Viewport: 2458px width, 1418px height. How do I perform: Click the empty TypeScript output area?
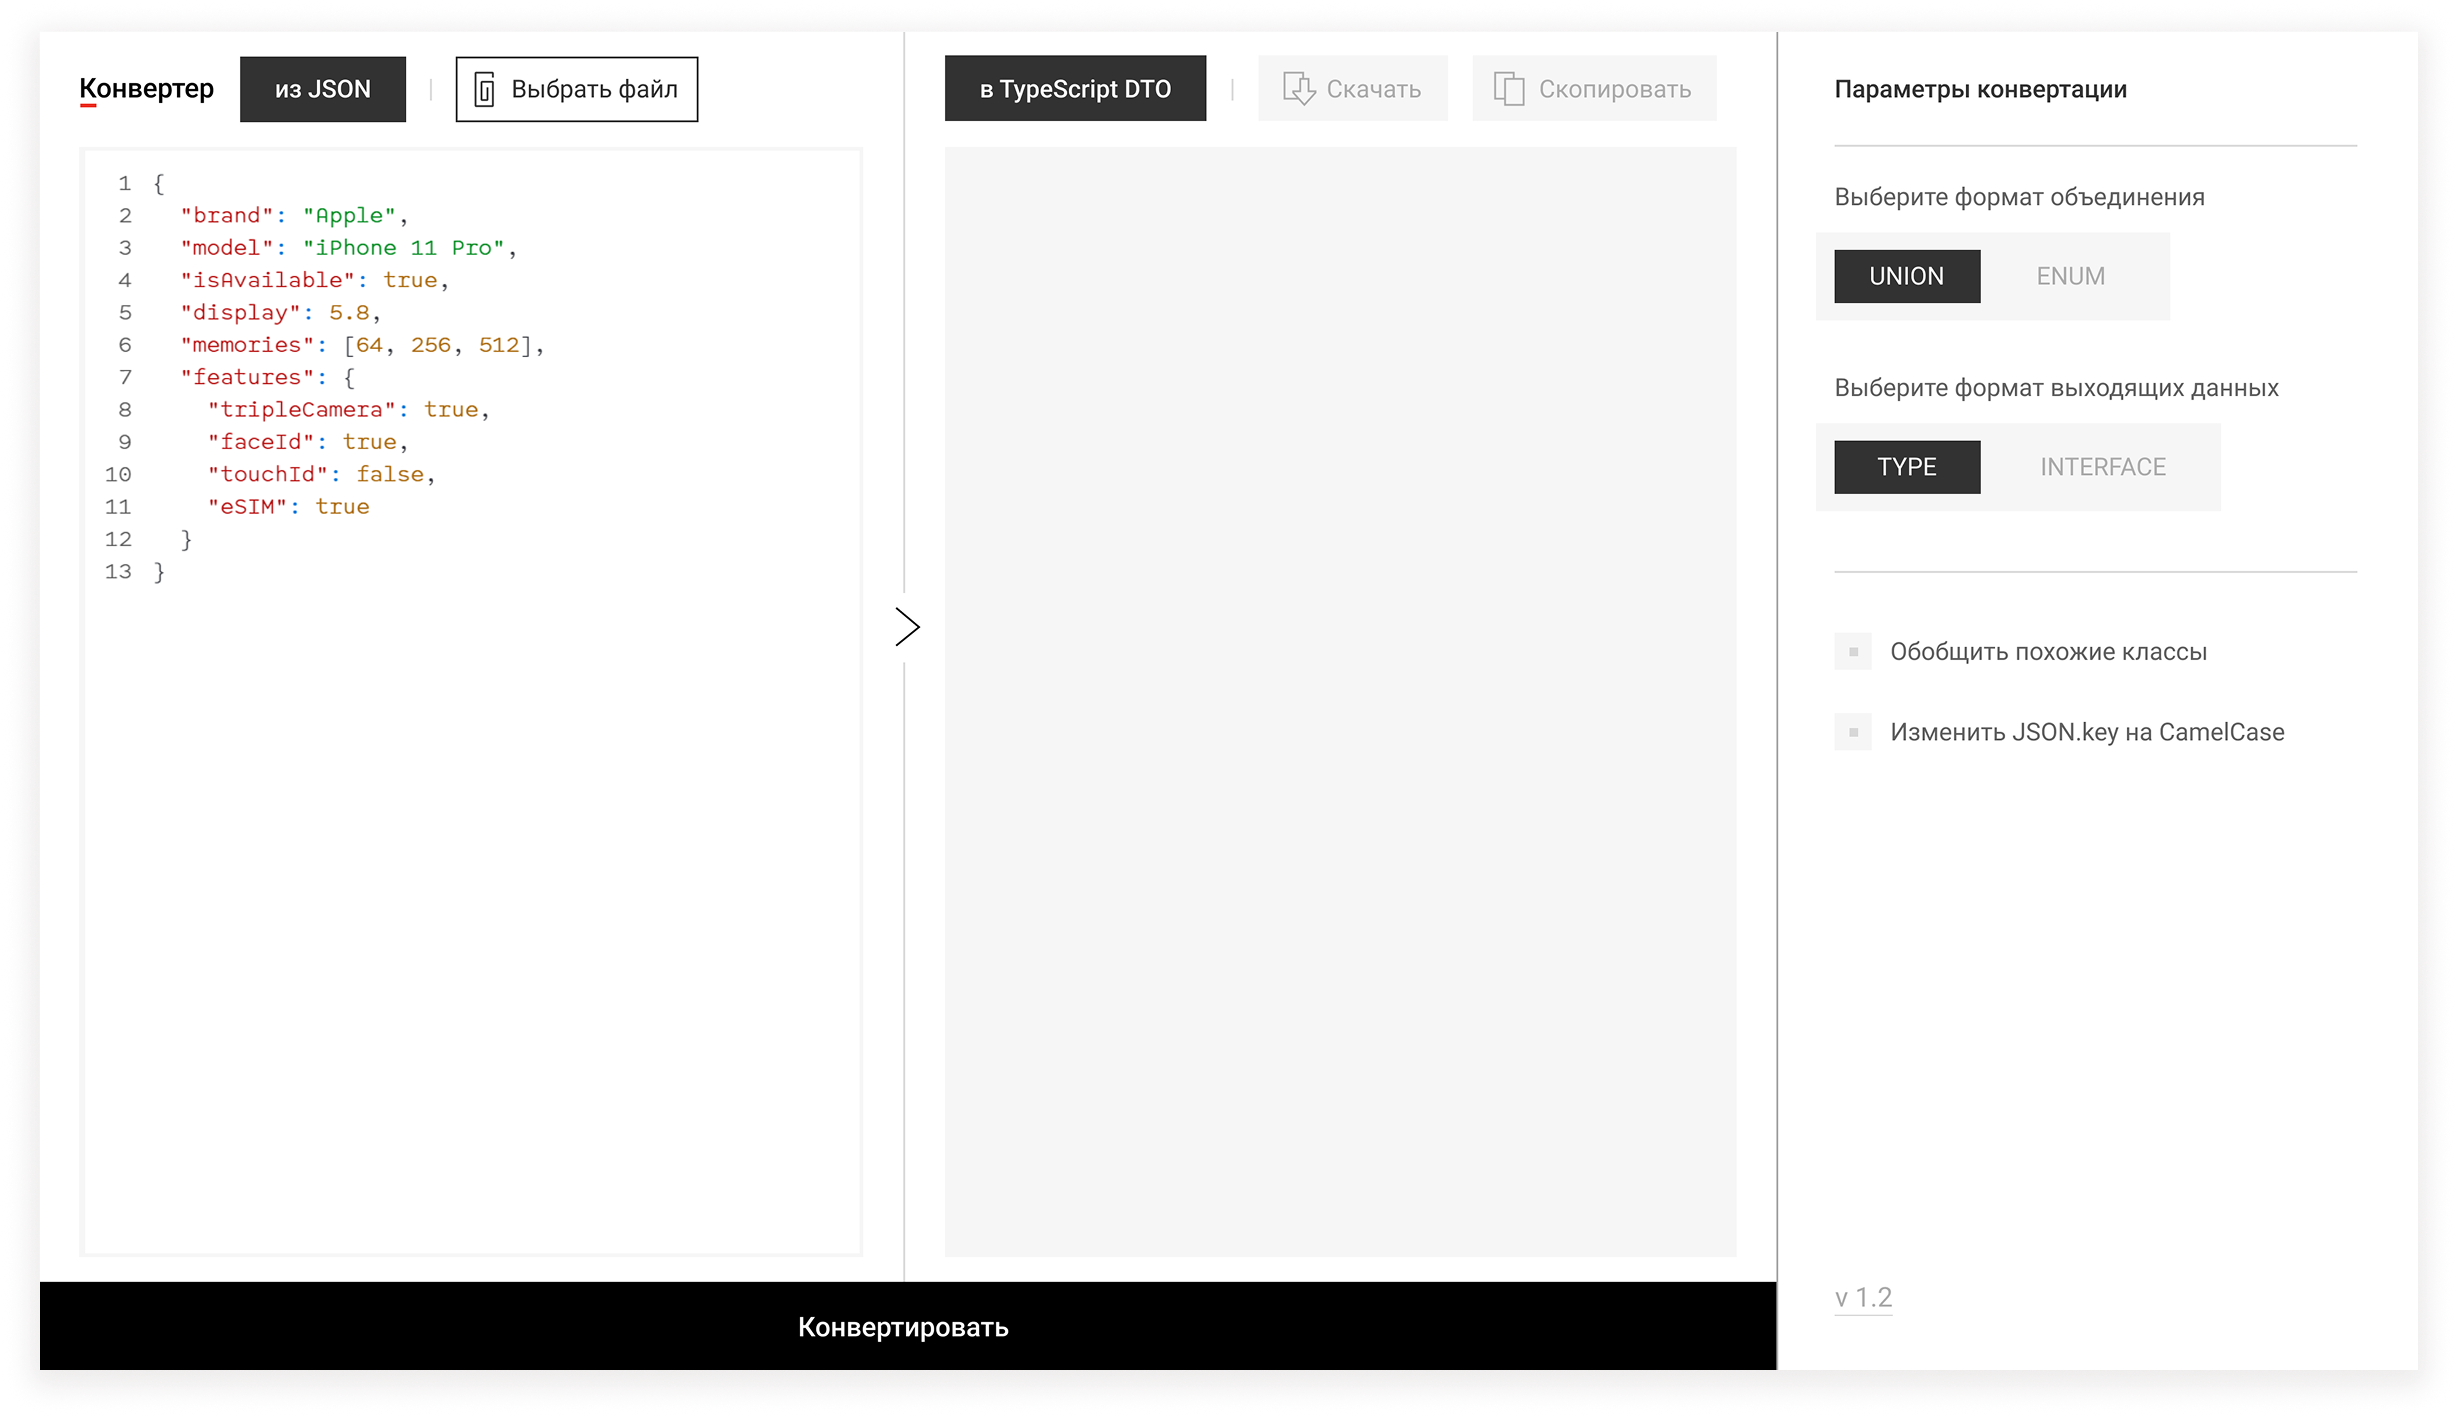tap(1340, 700)
